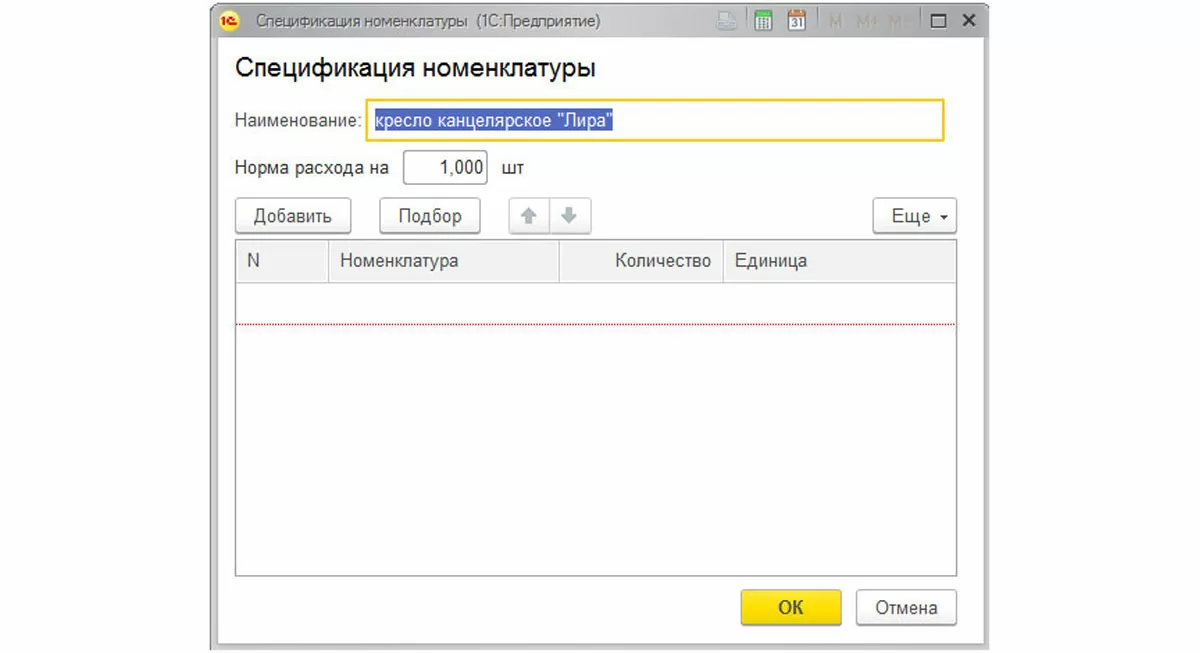Image resolution: width=1200 pixels, height=653 pixels.
Task: Open the Подбор selection button
Action: [x=430, y=216]
